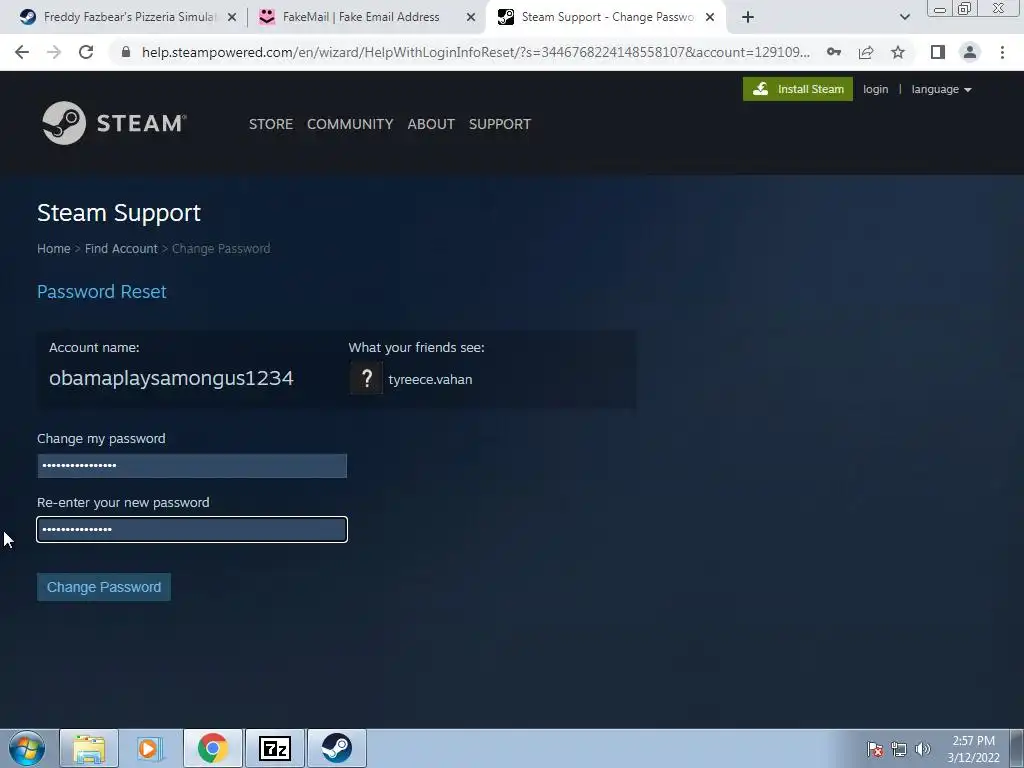Open the ABOUT menu
The height and width of the screenshot is (768, 1024).
pos(431,124)
